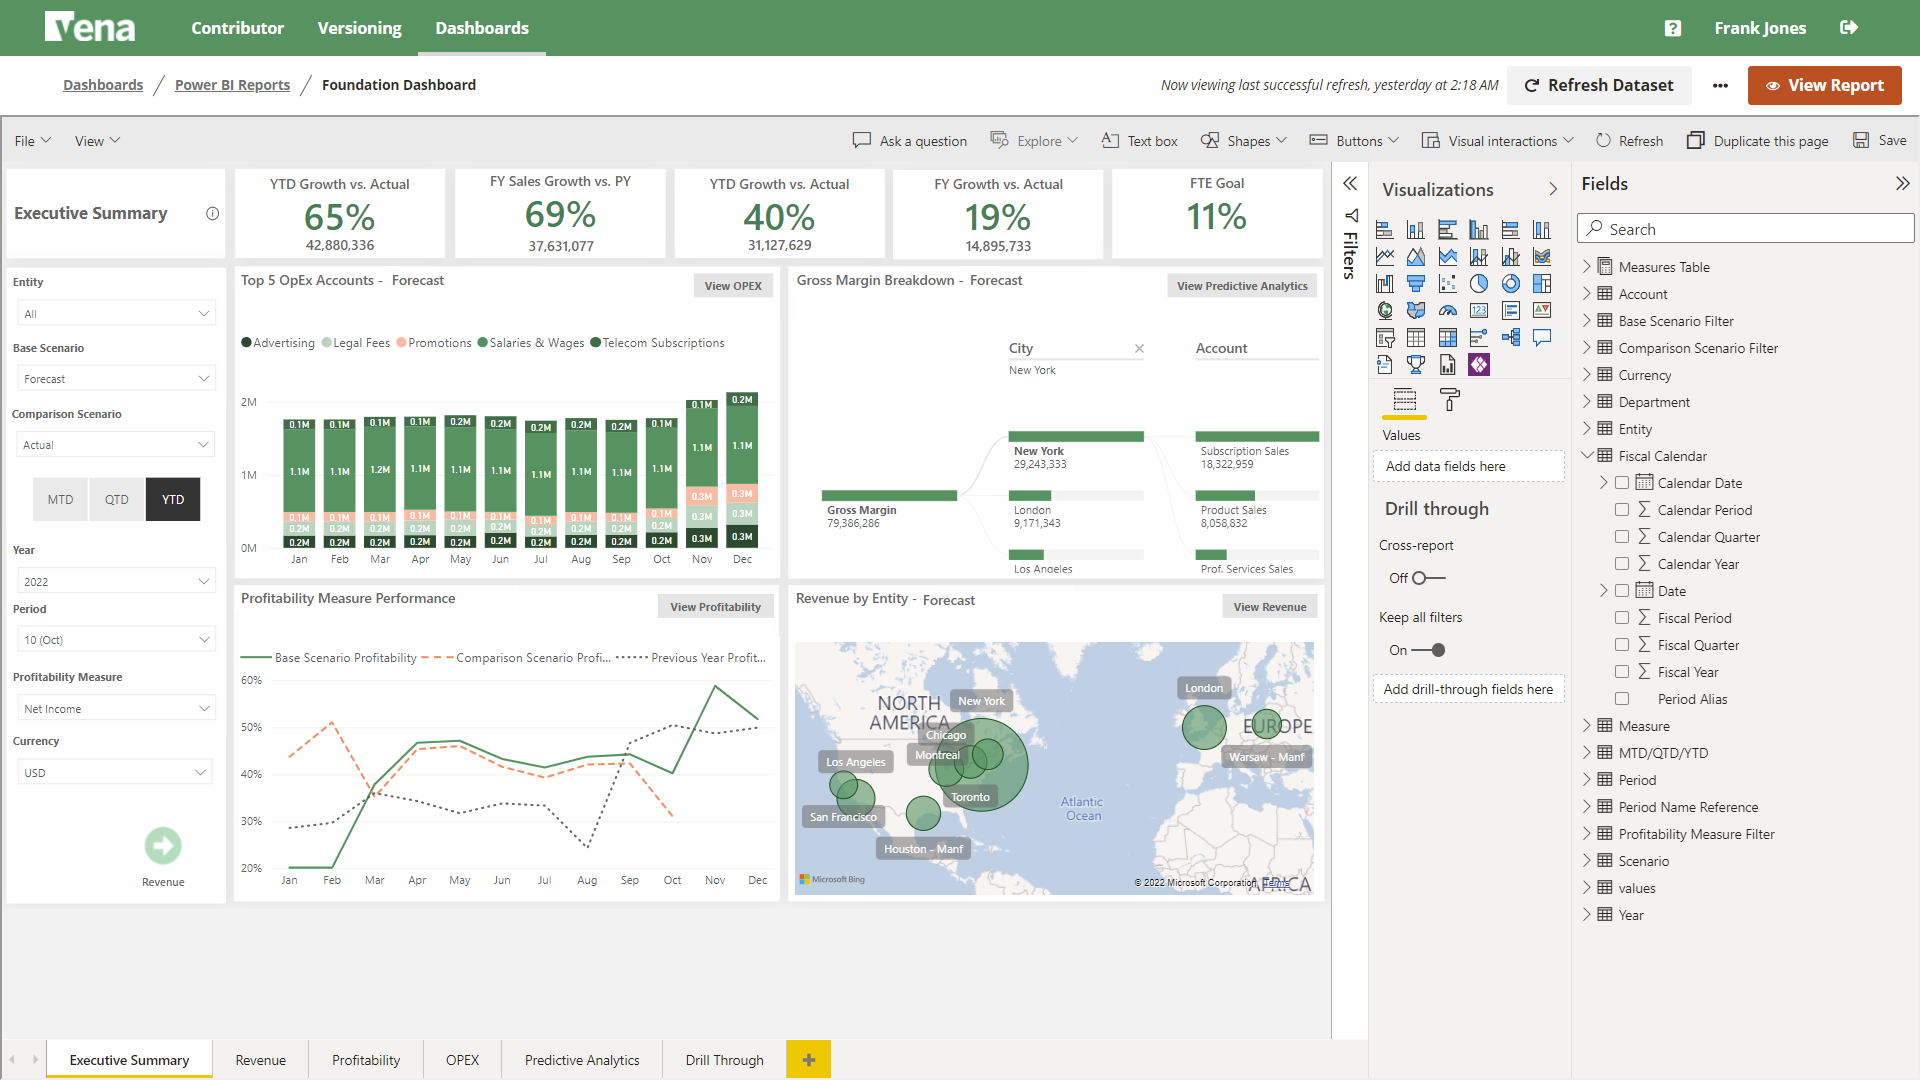Select the gauge visualization icon
The width and height of the screenshot is (1920, 1080).
(1447, 311)
